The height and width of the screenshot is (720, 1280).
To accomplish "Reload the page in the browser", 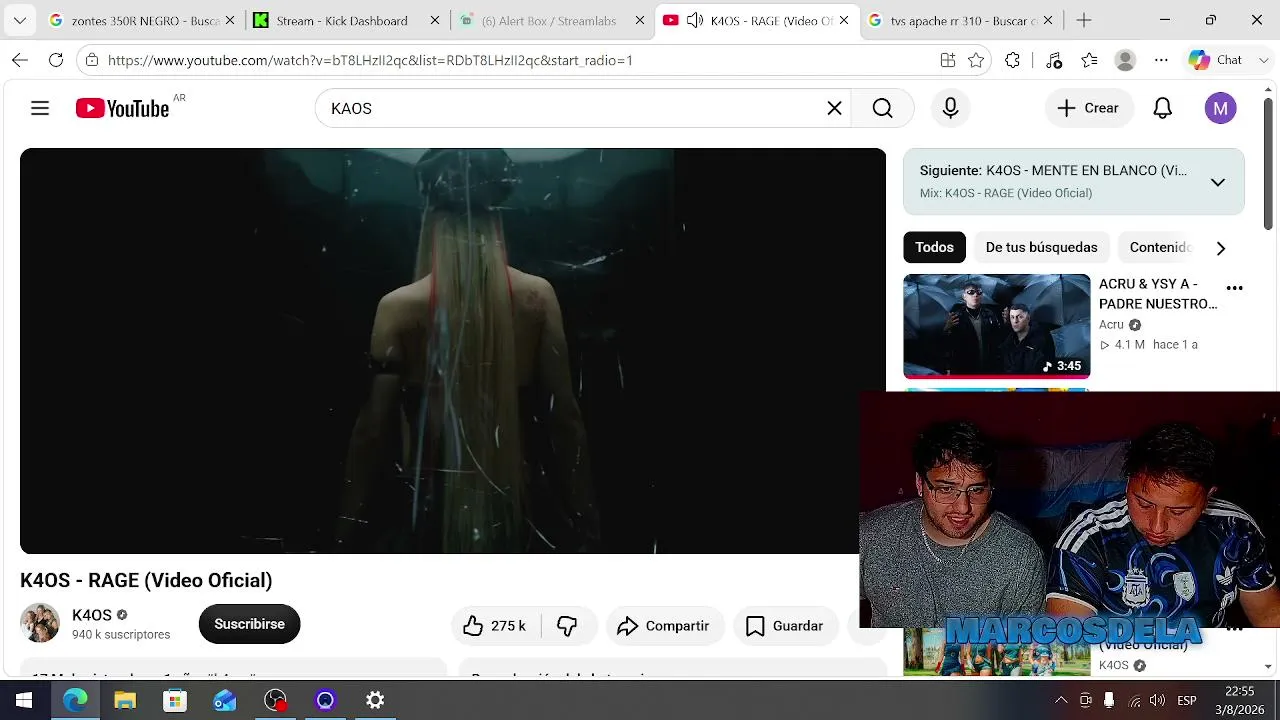I will 56,60.
